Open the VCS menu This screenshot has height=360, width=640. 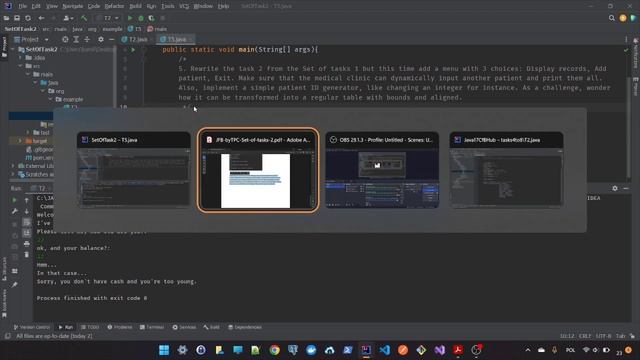pyautogui.click(x=184, y=6)
